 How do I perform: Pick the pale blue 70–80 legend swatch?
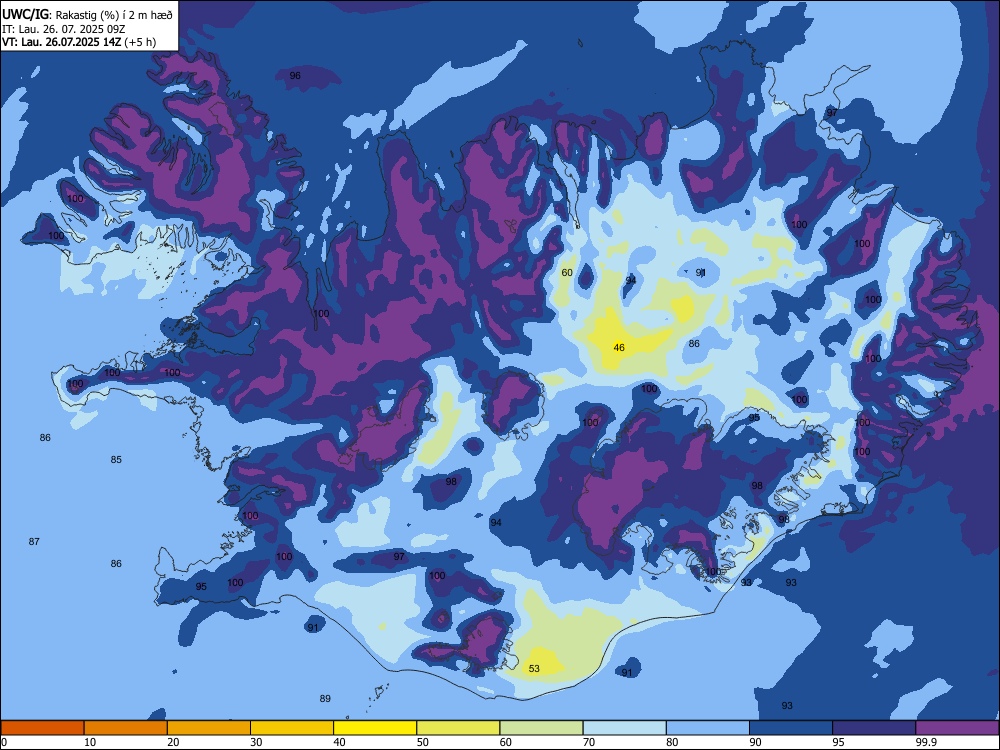tap(624, 728)
